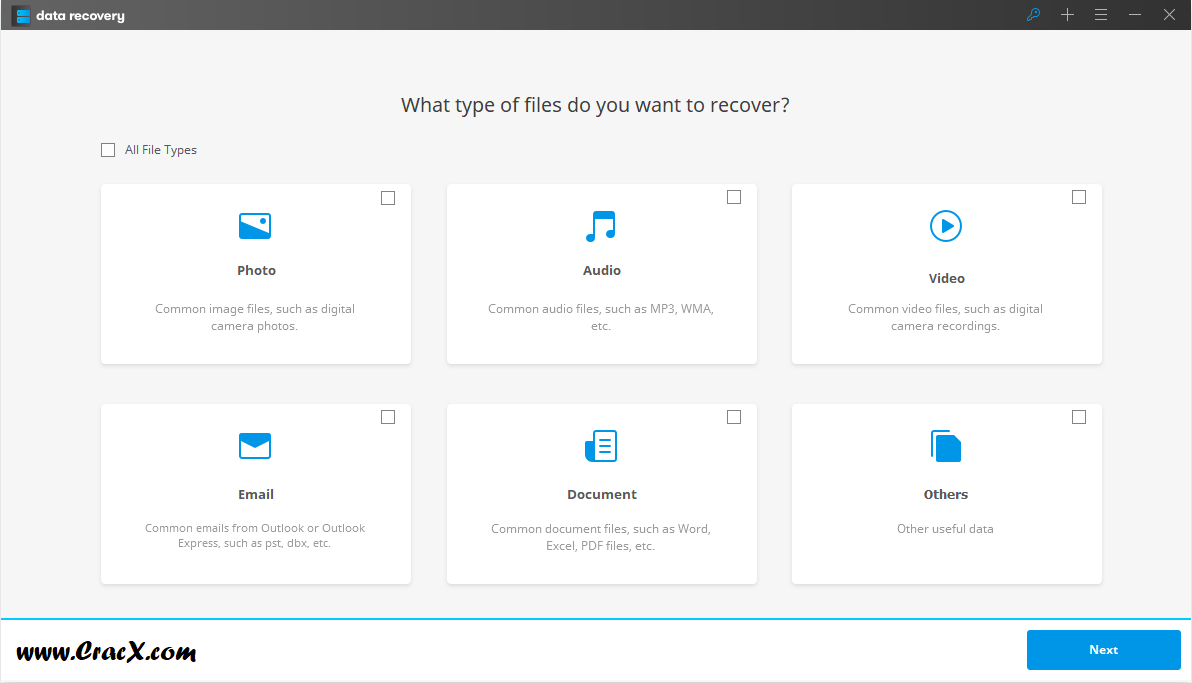Close the data recovery window
1192x683 pixels.
pos(1169,14)
